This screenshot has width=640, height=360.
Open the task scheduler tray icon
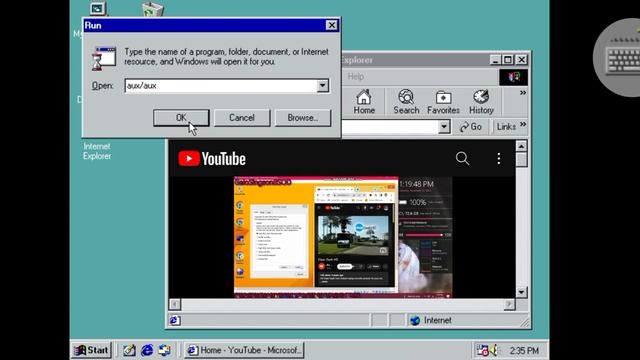point(482,350)
